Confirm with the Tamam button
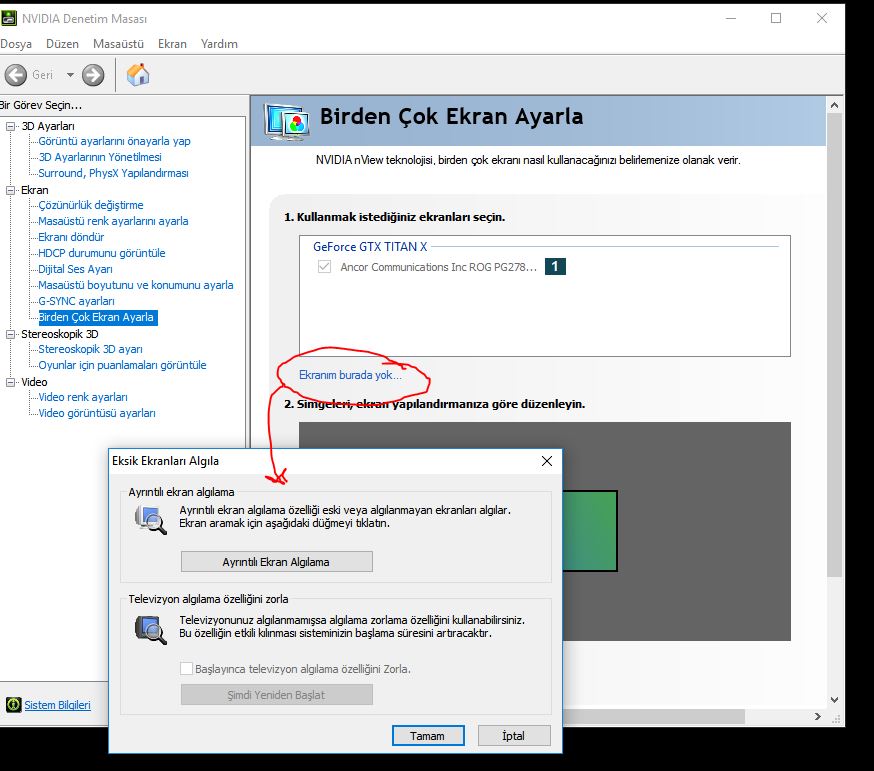The height and width of the screenshot is (771, 874). tap(428, 736)
